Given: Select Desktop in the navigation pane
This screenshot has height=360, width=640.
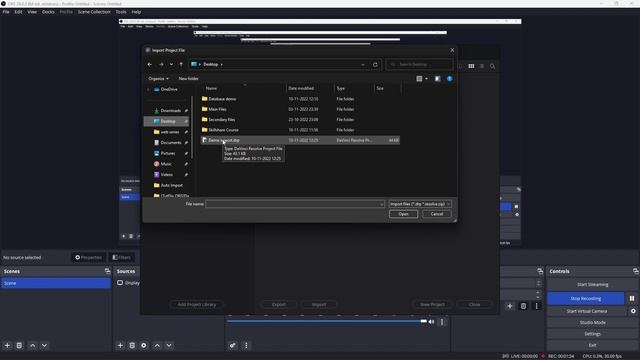Looking at the screenshot, I should coord(166,121).
